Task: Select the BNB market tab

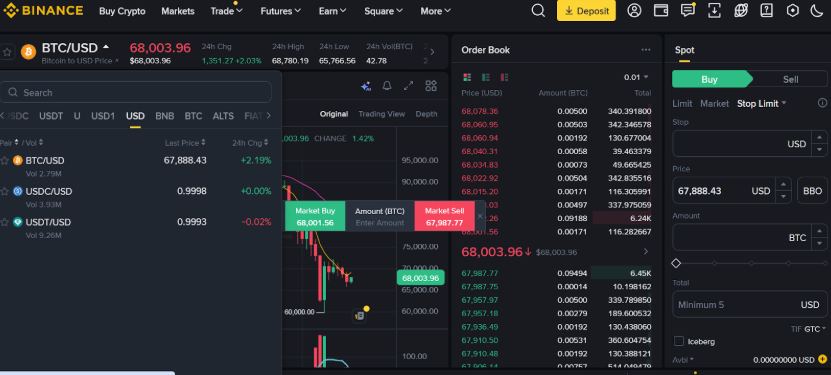Action: coord(164,115)
